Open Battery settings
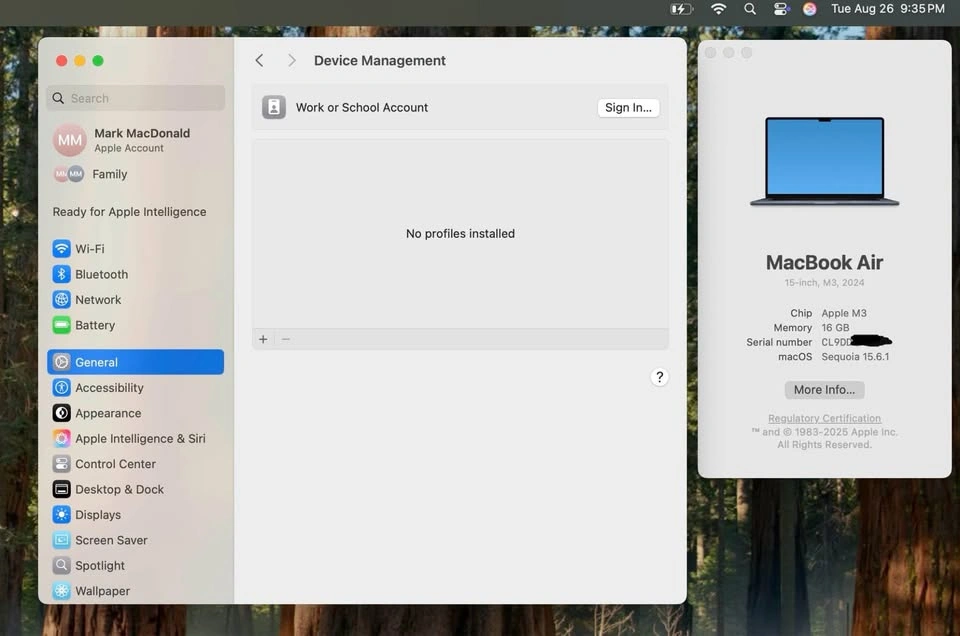Screen dimensions: 960x636 coord(94,325)
